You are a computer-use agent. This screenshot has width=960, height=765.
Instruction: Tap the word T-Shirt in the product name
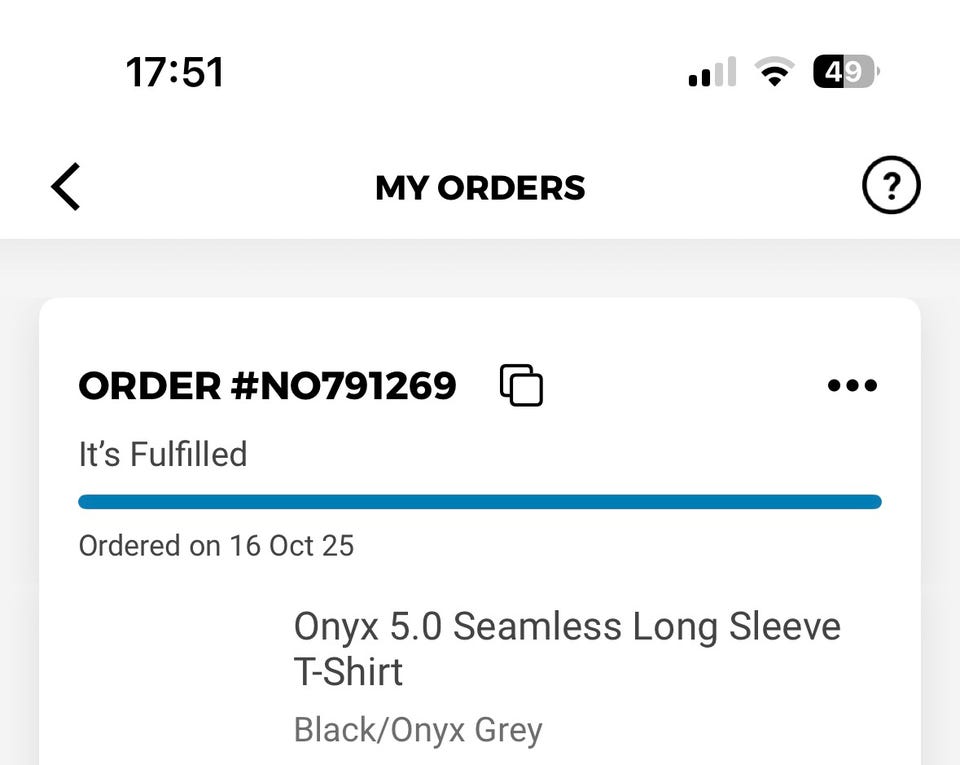point(348,672)
